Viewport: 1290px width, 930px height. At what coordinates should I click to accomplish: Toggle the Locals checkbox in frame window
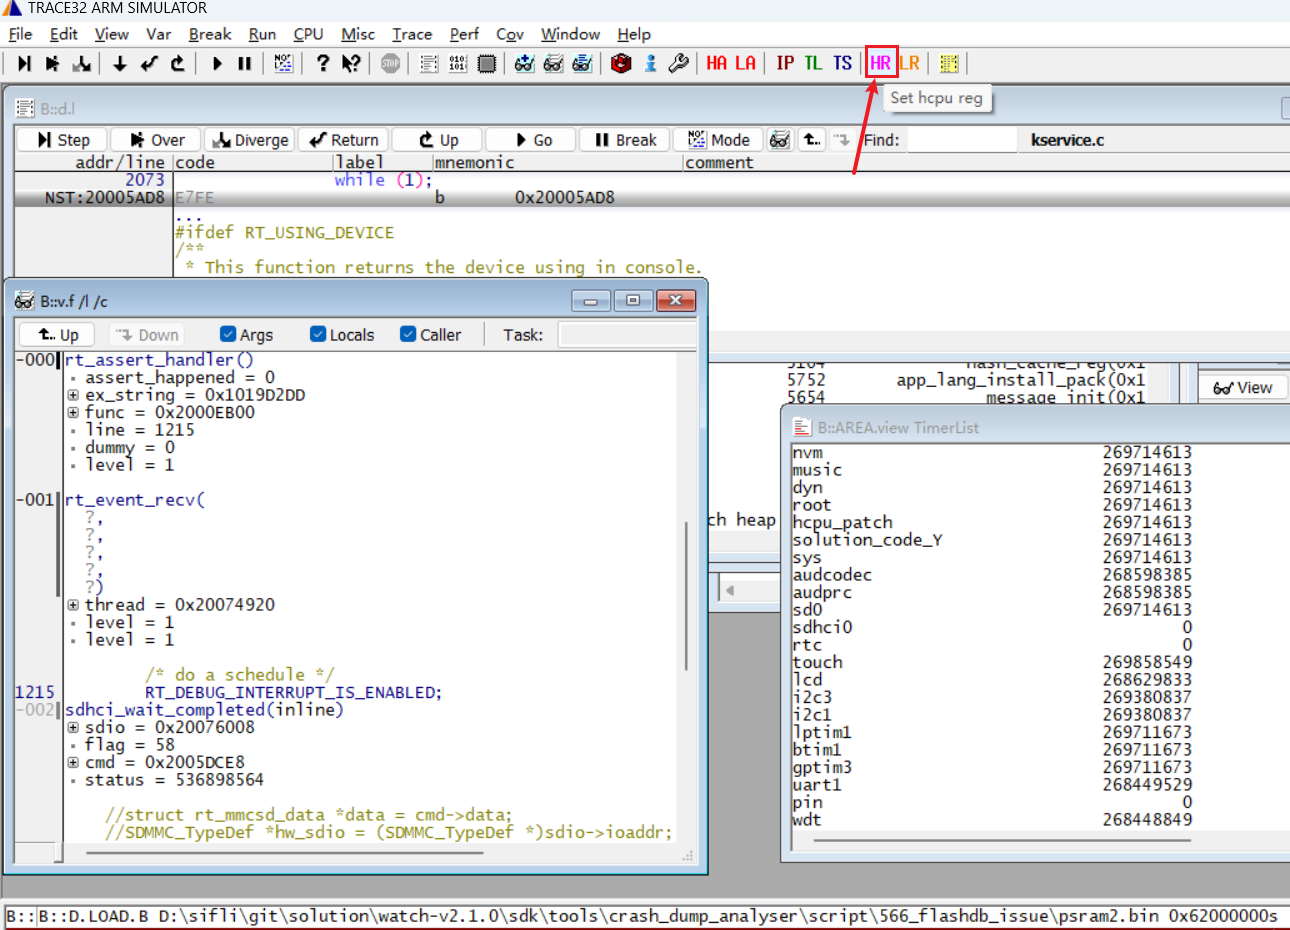click(318, 334)
